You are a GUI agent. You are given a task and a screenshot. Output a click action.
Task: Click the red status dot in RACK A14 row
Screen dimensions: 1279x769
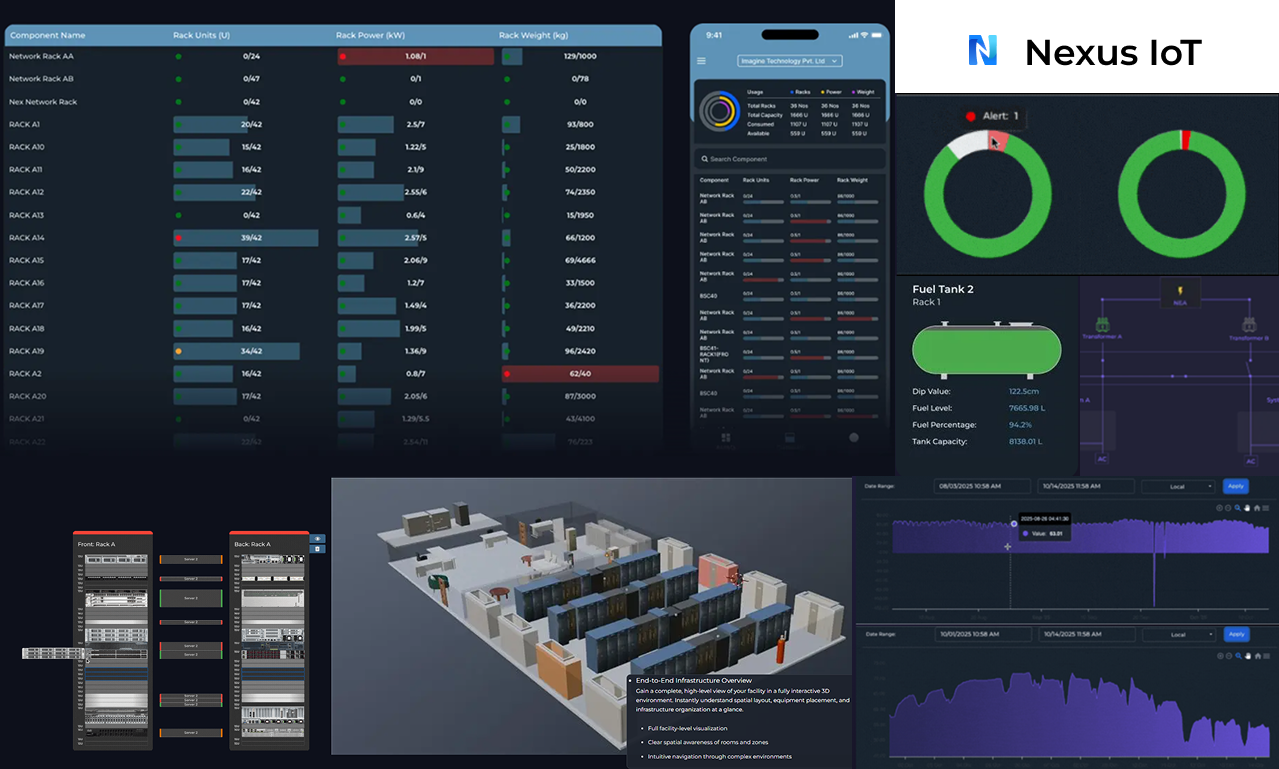[178, 238]
